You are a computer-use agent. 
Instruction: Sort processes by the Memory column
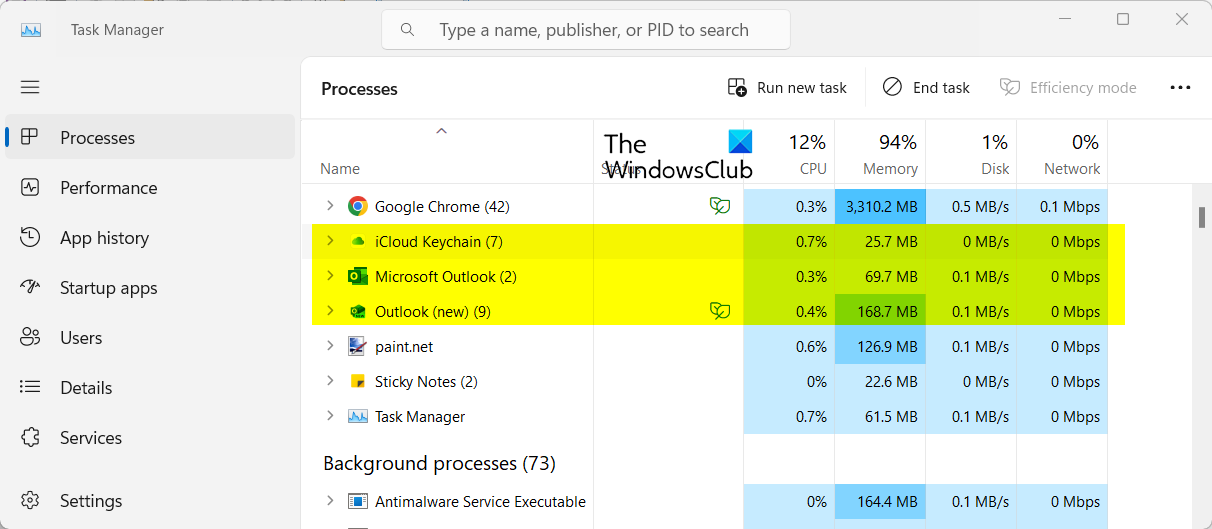880,154
